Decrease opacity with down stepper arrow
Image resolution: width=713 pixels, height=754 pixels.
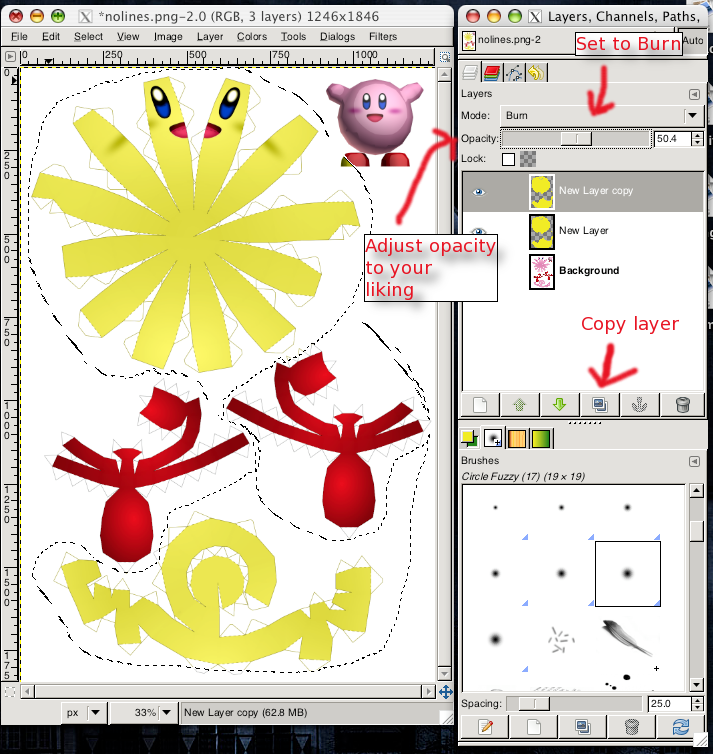(x=698, y=143)
